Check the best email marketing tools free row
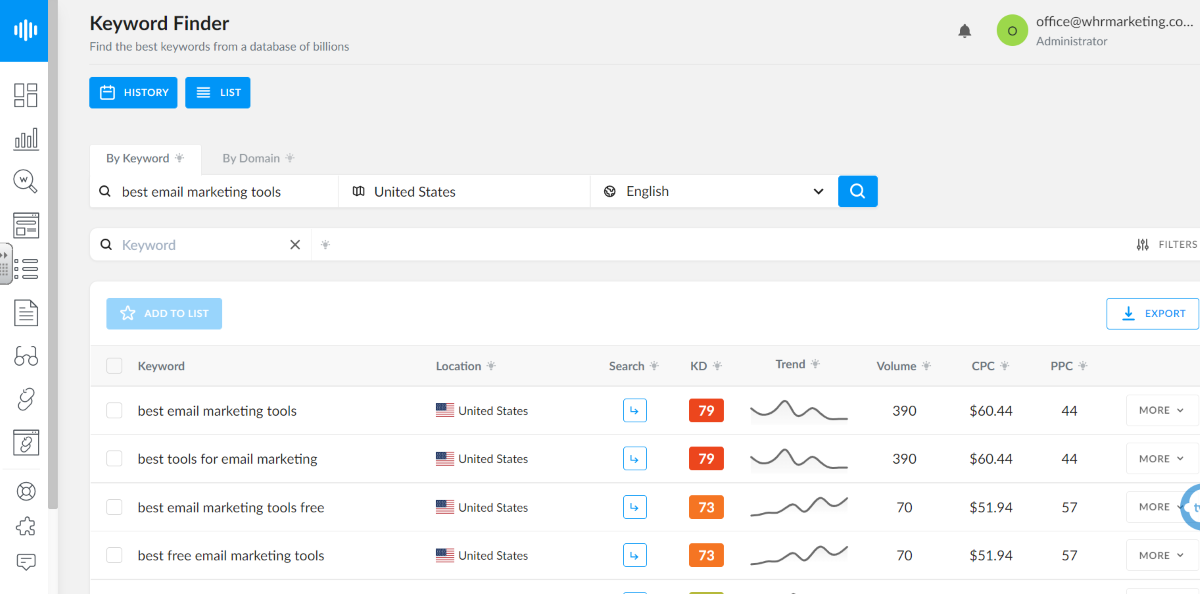This screenshot has height=594, width=1200. tap(114, 507)
